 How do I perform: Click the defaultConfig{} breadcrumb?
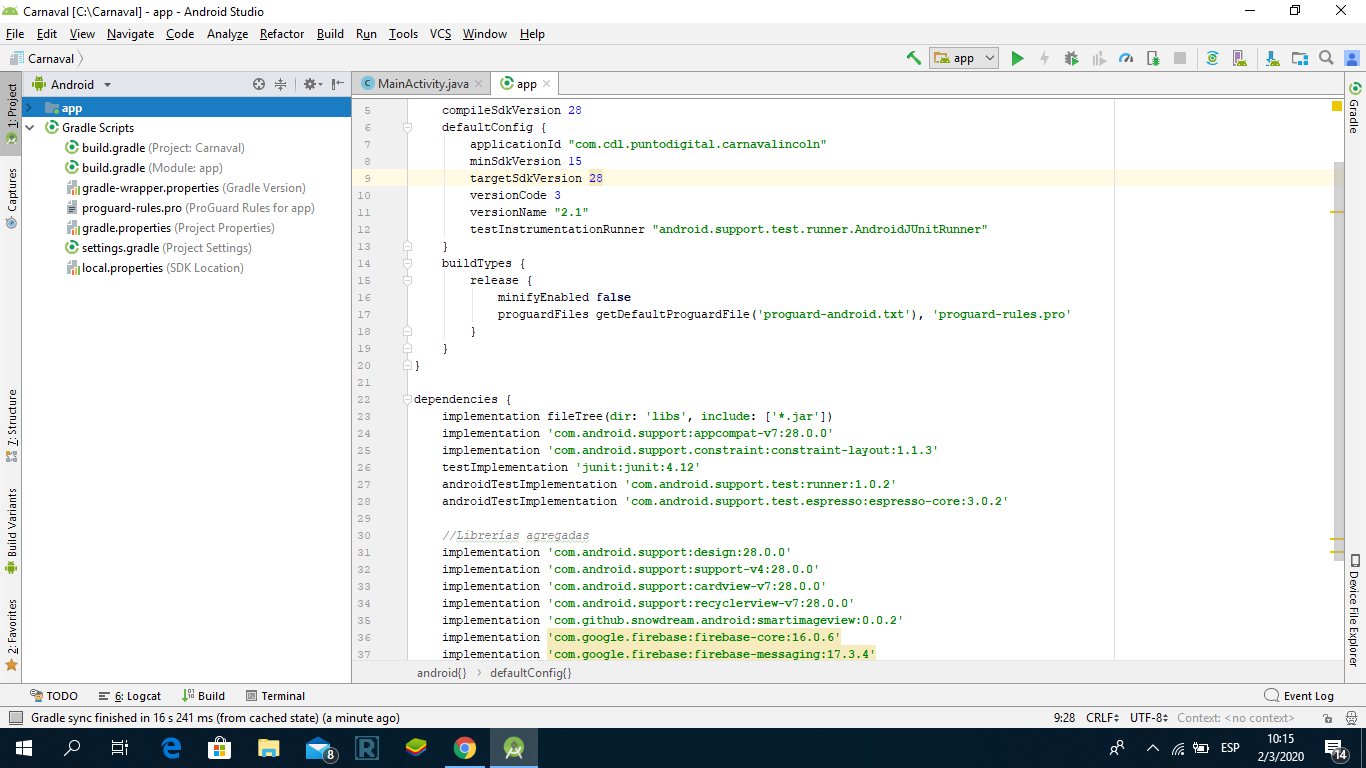click(530, 673)
